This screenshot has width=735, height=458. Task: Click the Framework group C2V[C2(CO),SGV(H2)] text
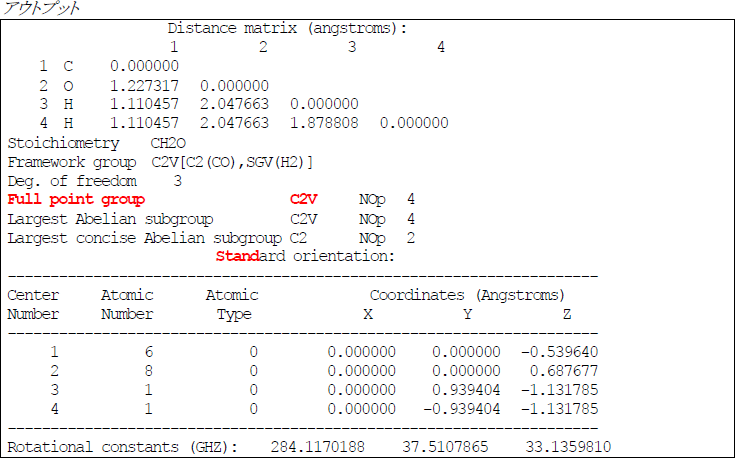(x=160, y=162)
